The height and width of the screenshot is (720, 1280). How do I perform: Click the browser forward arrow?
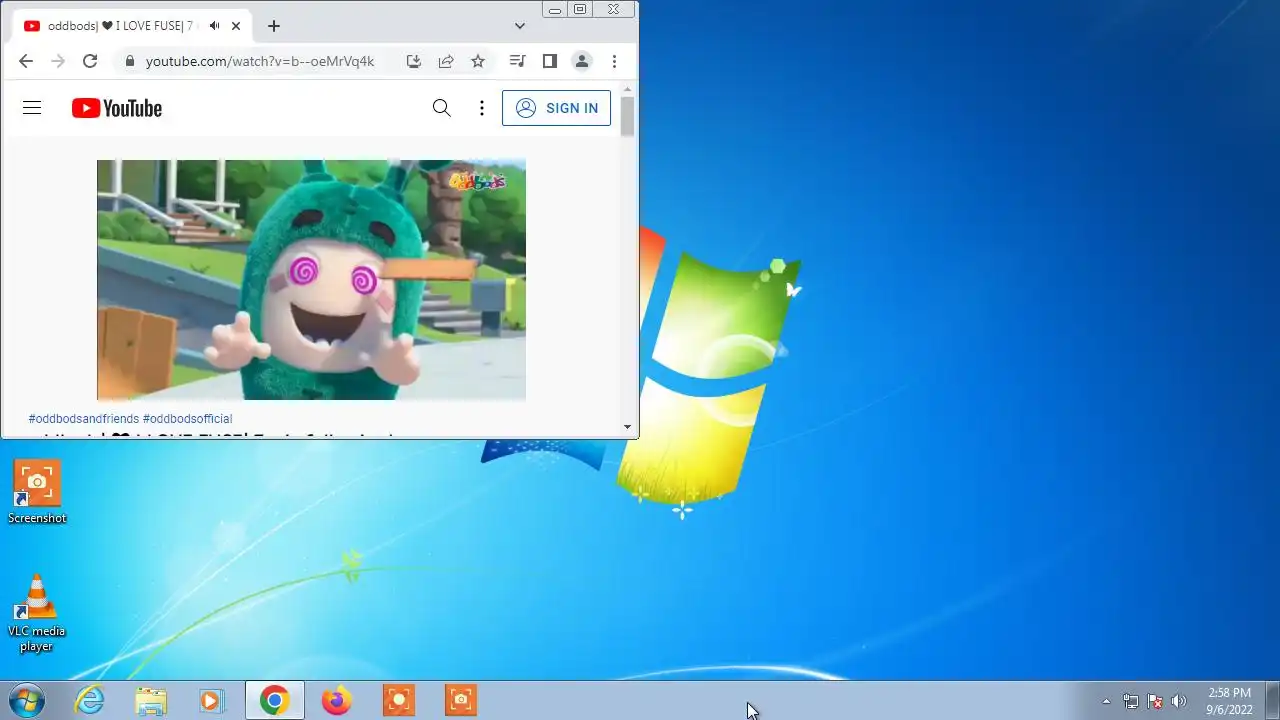pos(58,61)
